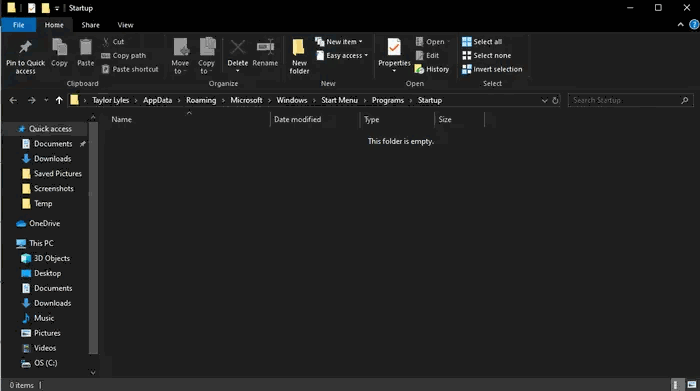Sort by the Date modified column
The image size is (700, 391).
tap(315, 120)
